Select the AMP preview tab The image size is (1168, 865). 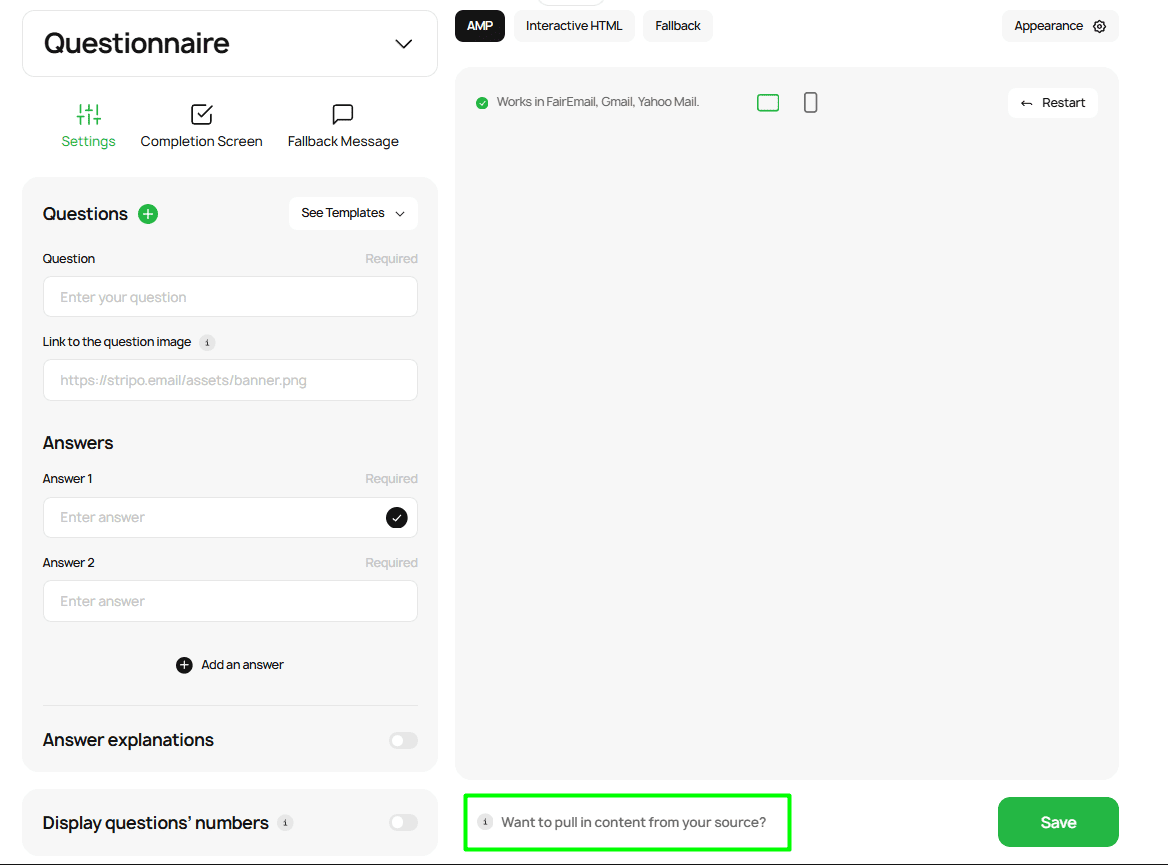(x=479, y=26)
